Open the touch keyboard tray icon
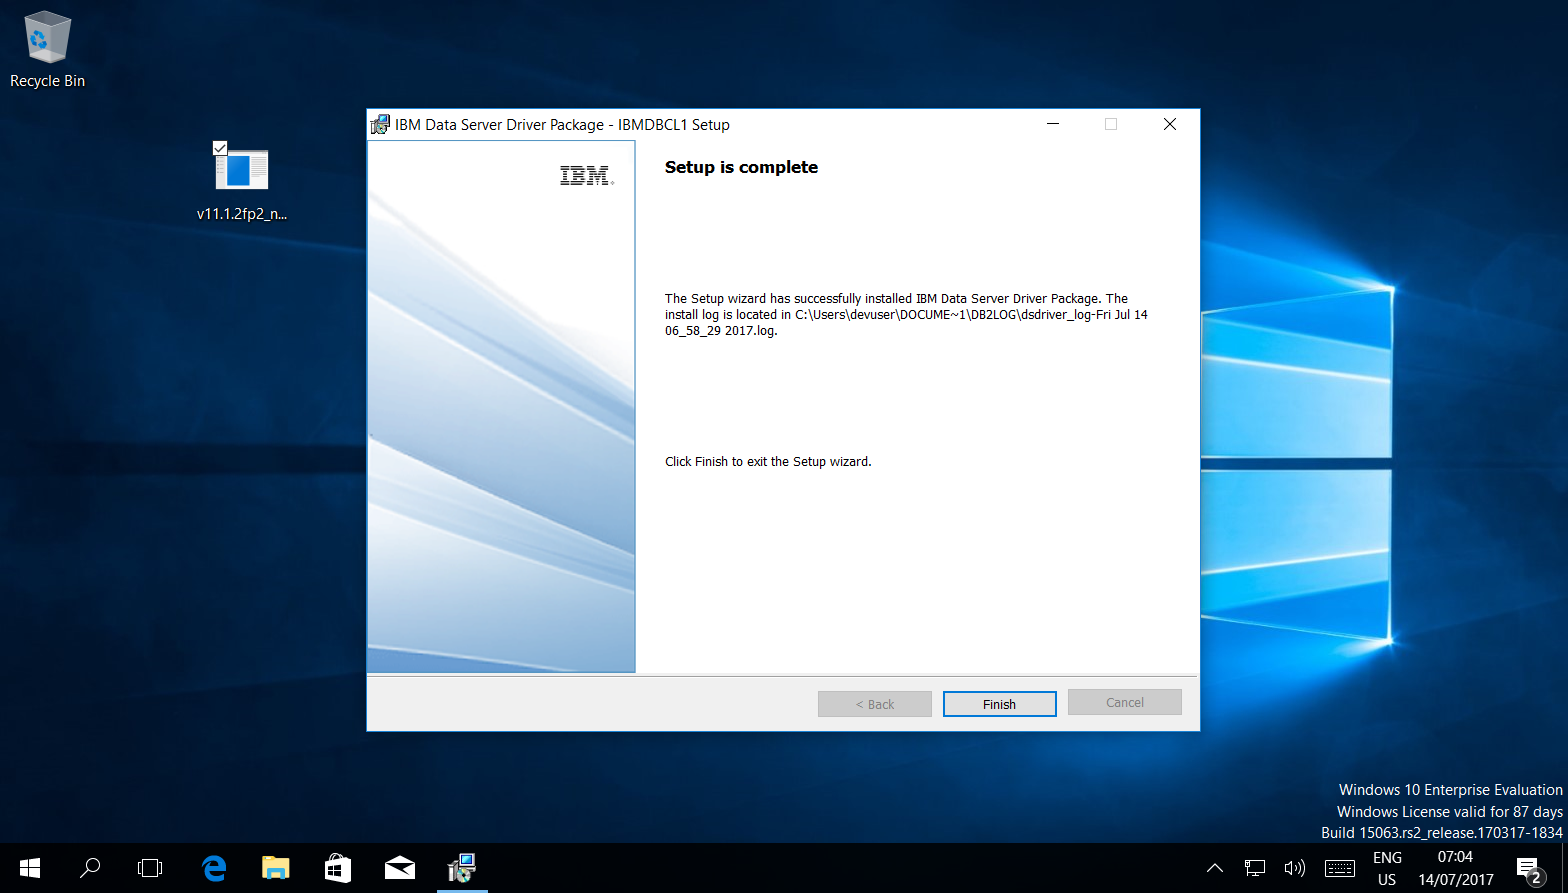The width and height of the screenshot is (1568, 893). 1339,868
